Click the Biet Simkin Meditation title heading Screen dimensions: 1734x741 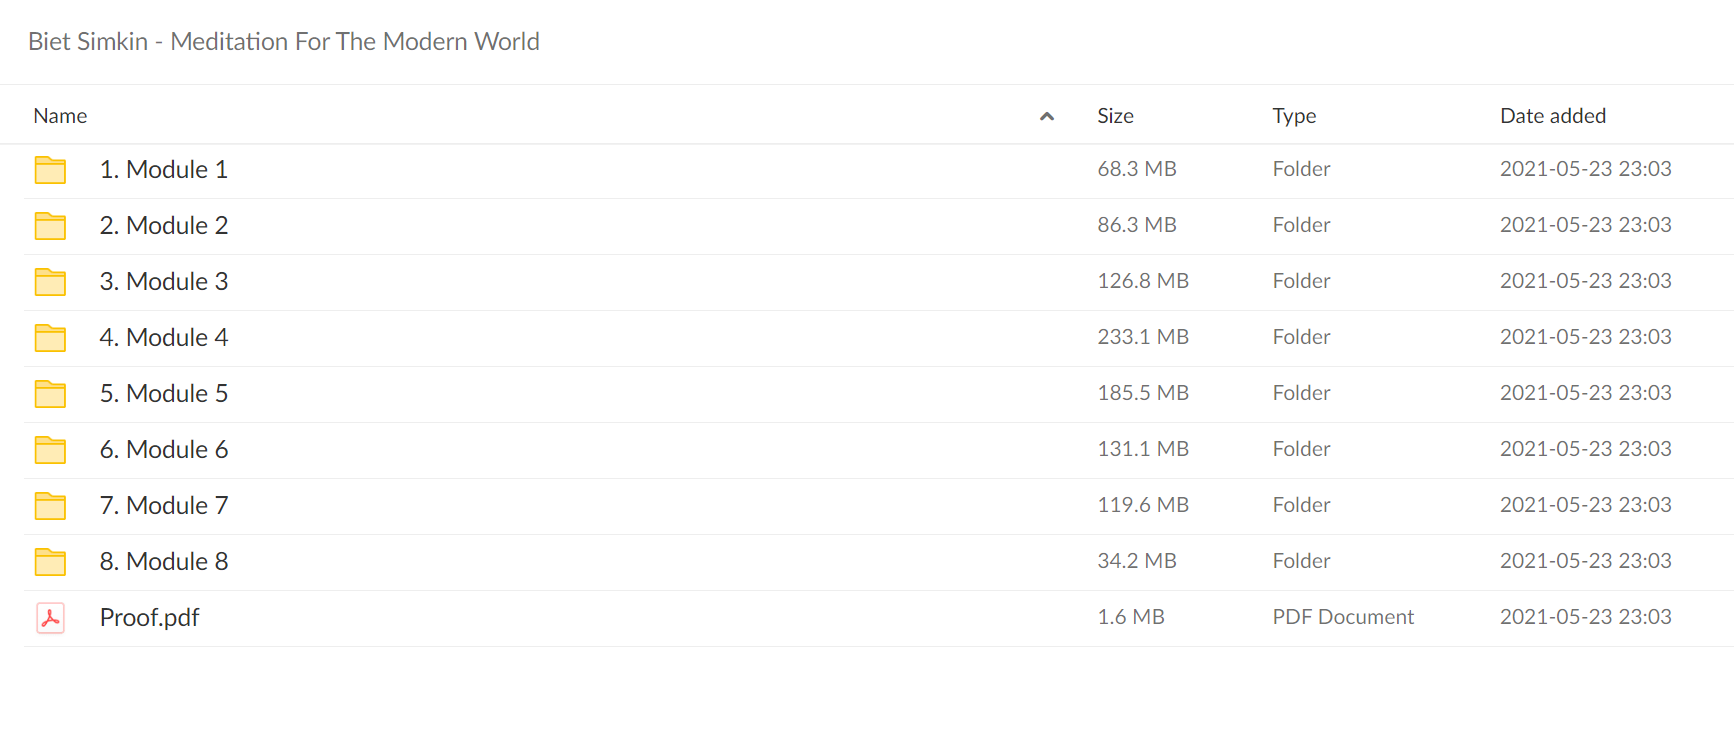(284, 41)
